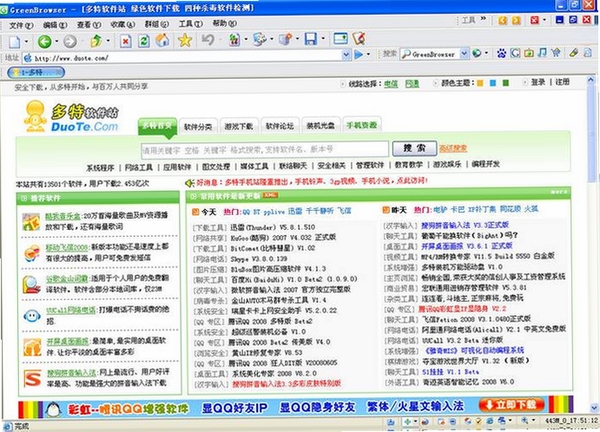Click the red close-page toolbar icon
Viewport: 600px width, 432px height.
(x=535, y=20)
